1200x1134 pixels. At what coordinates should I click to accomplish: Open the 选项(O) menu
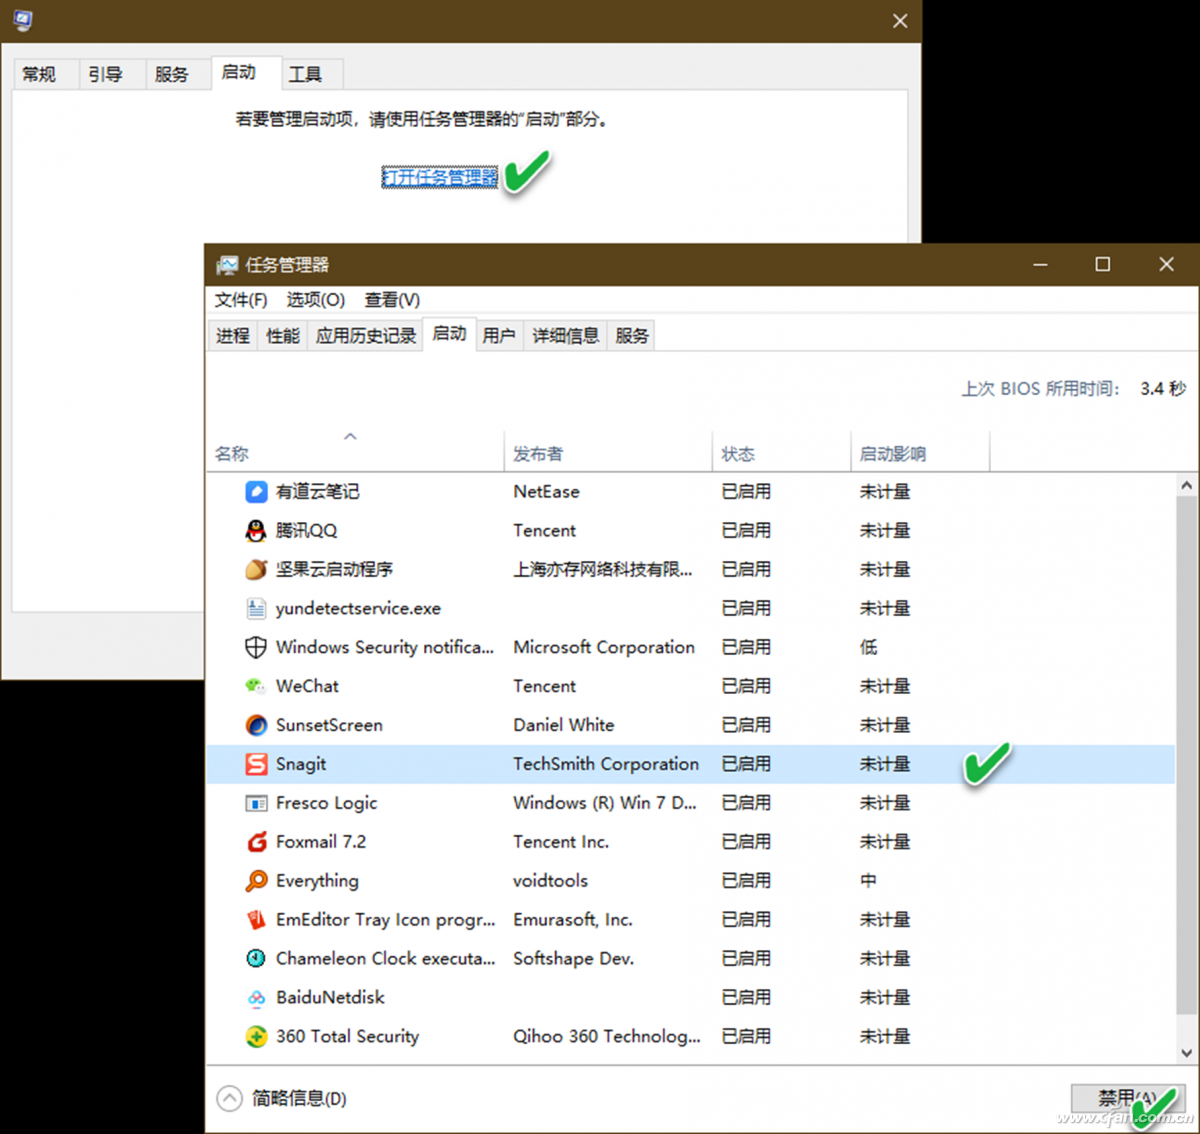[316, 300]
